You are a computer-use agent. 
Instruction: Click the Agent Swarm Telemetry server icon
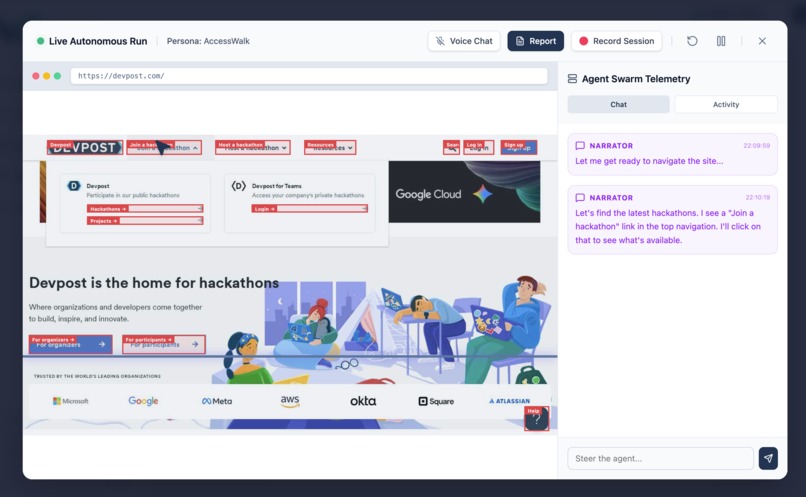572,79
